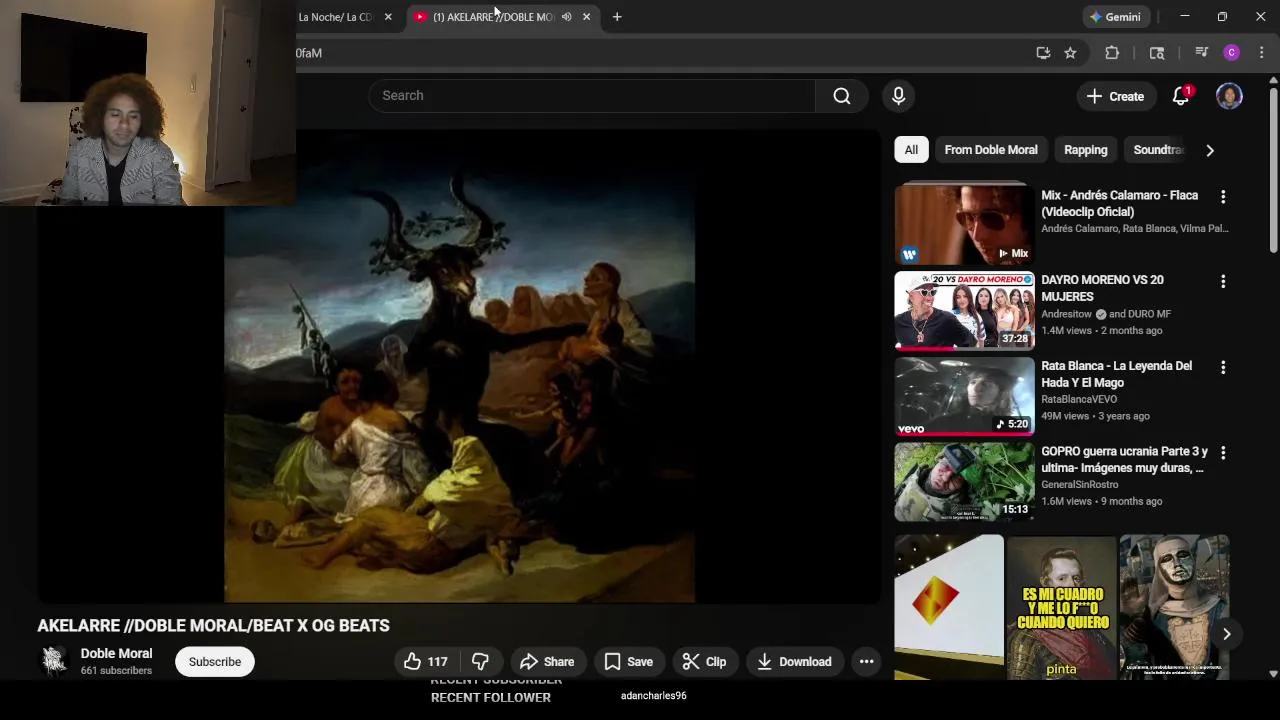This screenshot has width=1280, height=720.
Task: Open the Doble Moral channel avatar
Action: click(54, 661)
